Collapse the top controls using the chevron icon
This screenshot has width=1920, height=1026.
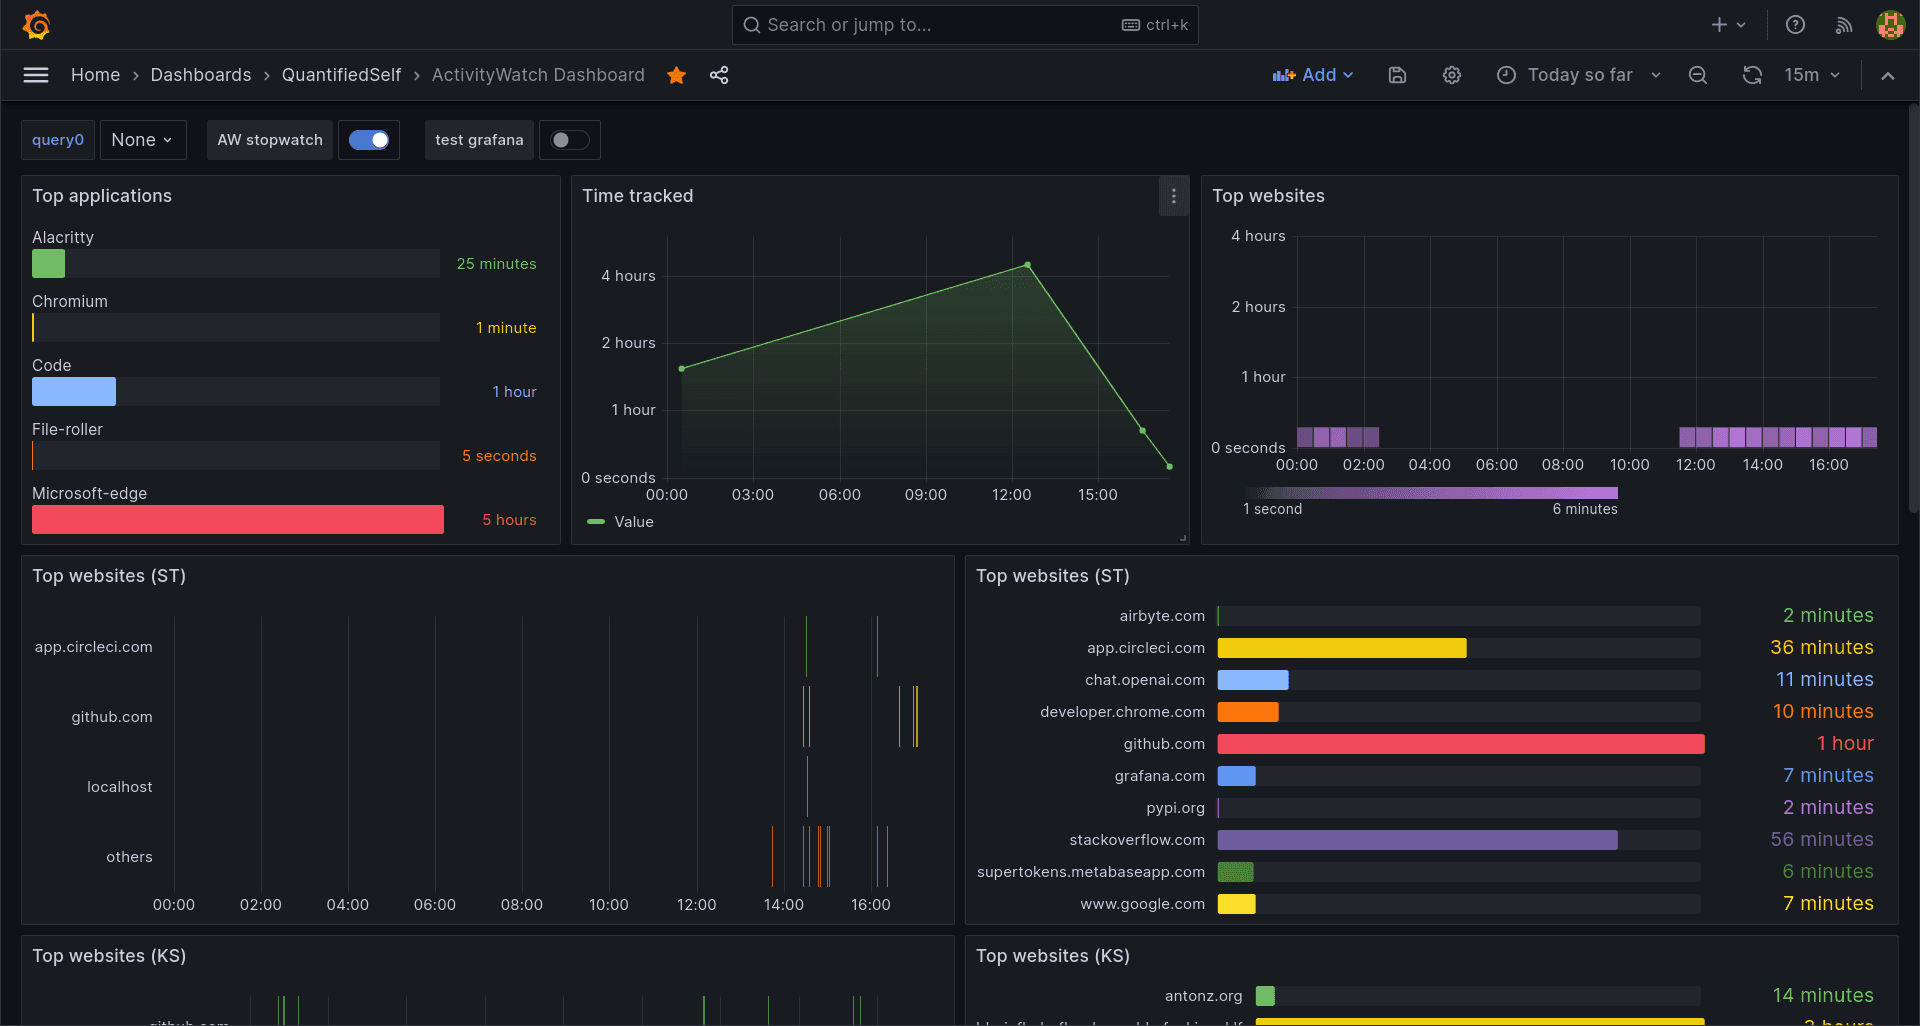(1888, 75)
